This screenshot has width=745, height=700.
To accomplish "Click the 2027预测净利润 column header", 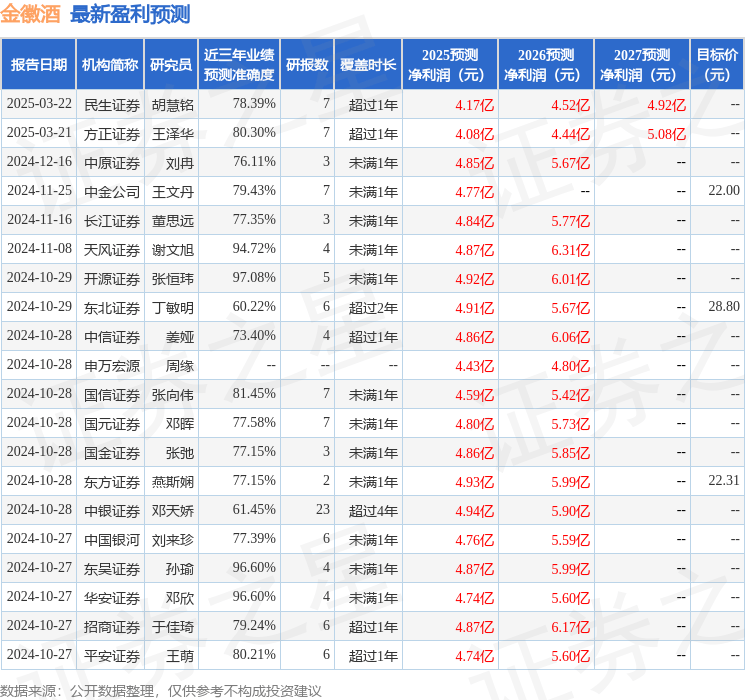I will [x=642, y=65].
